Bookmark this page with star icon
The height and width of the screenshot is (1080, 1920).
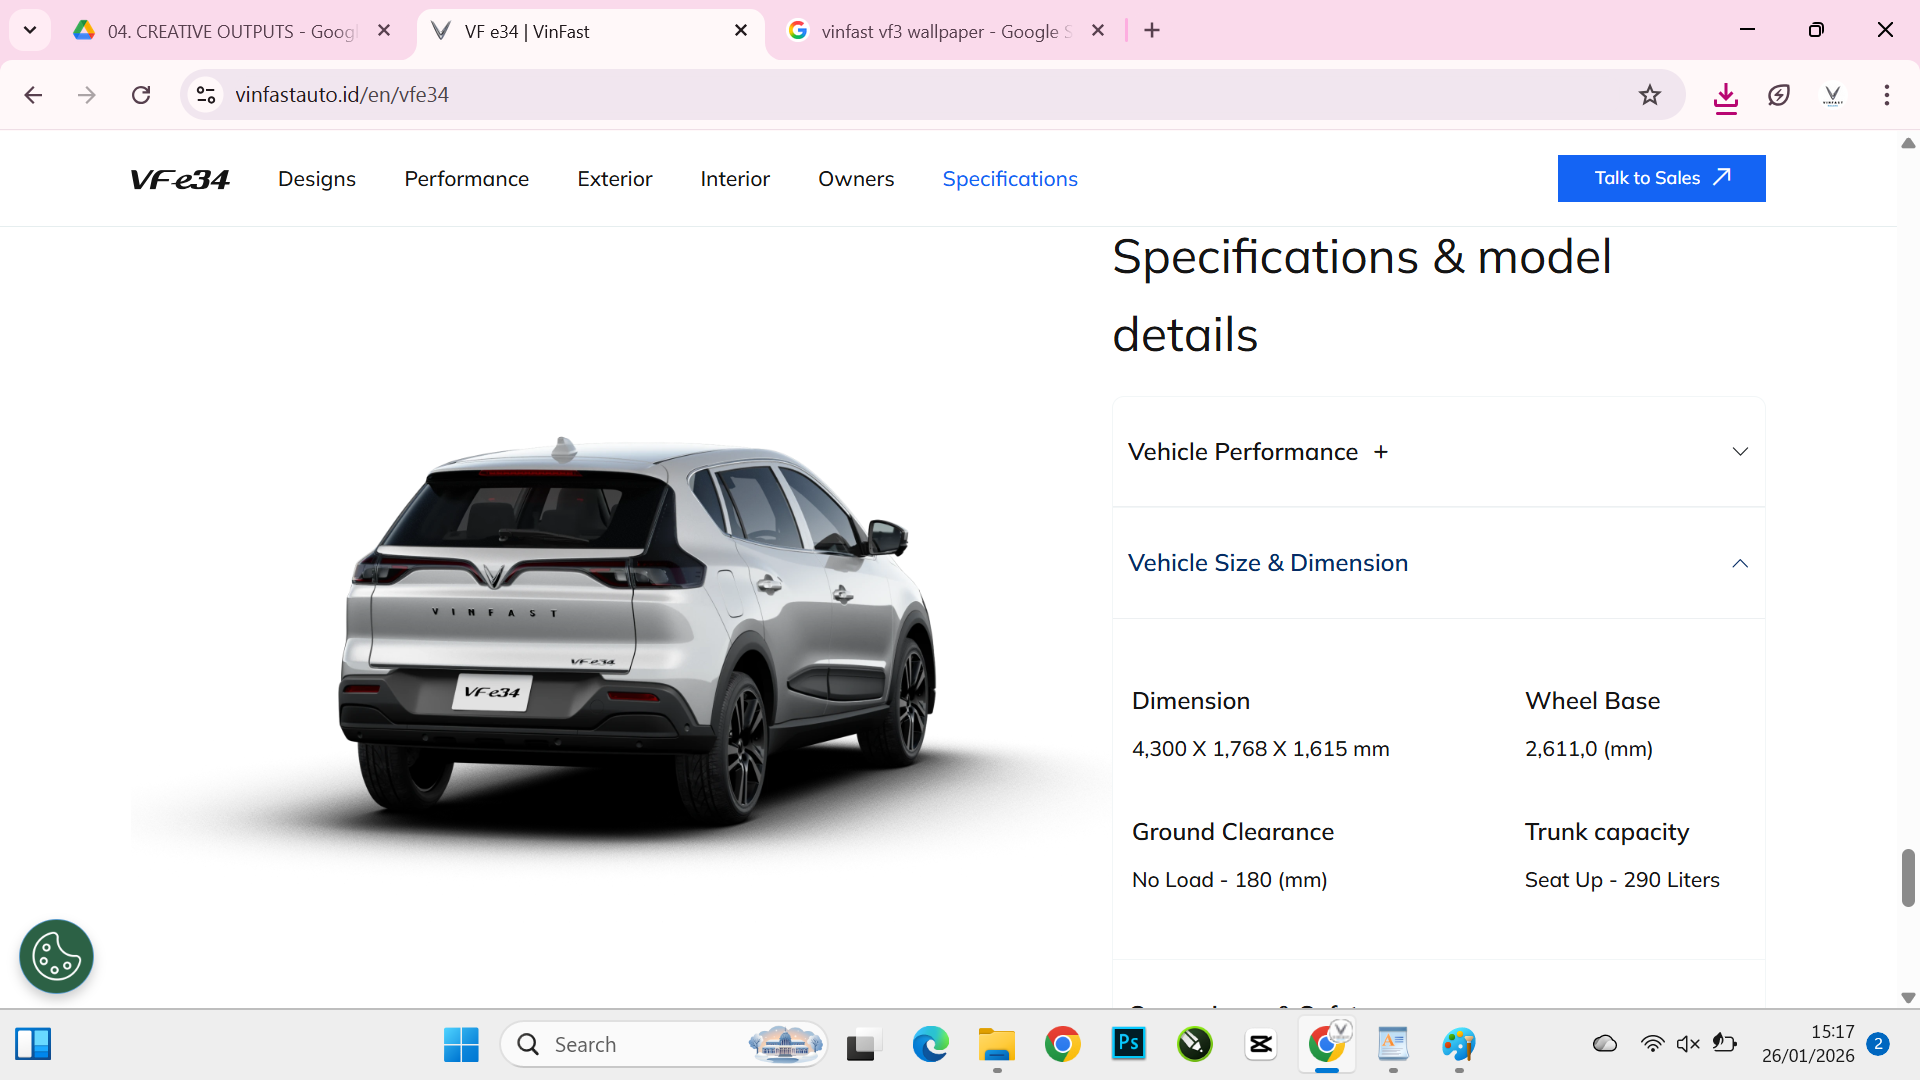pos(1650,95)
